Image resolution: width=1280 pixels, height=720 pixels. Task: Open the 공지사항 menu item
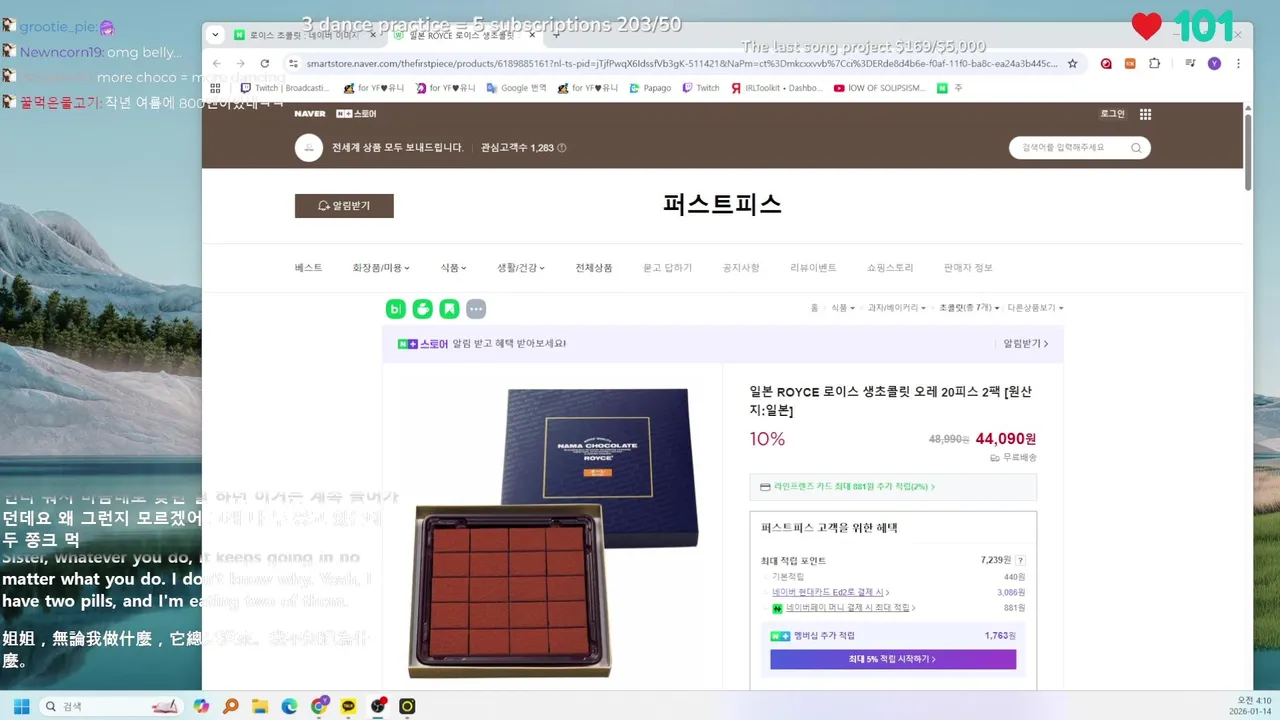click(x=741, y=268)
